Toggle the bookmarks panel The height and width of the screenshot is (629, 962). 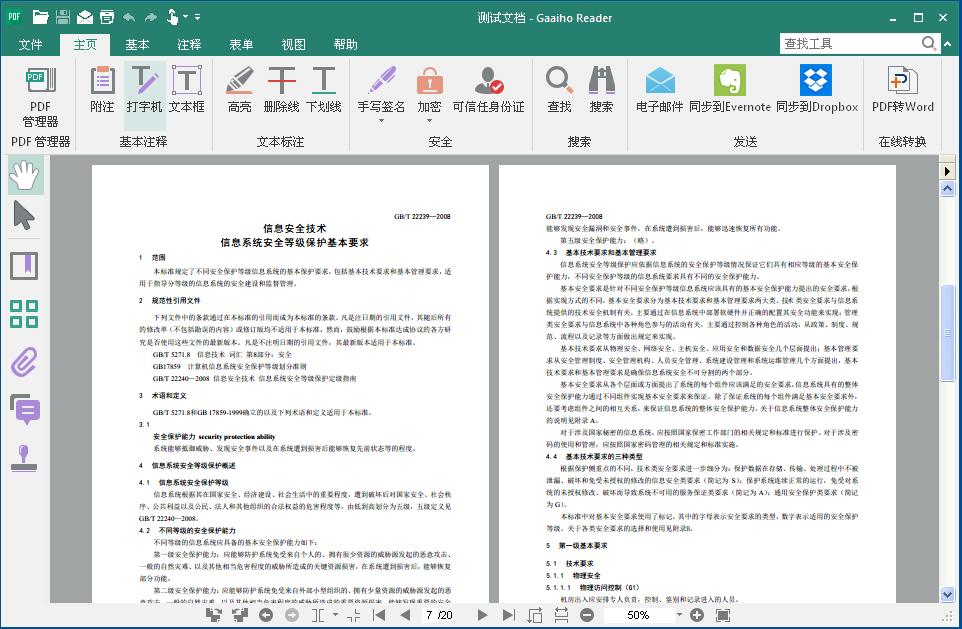[x=22, y=265]
